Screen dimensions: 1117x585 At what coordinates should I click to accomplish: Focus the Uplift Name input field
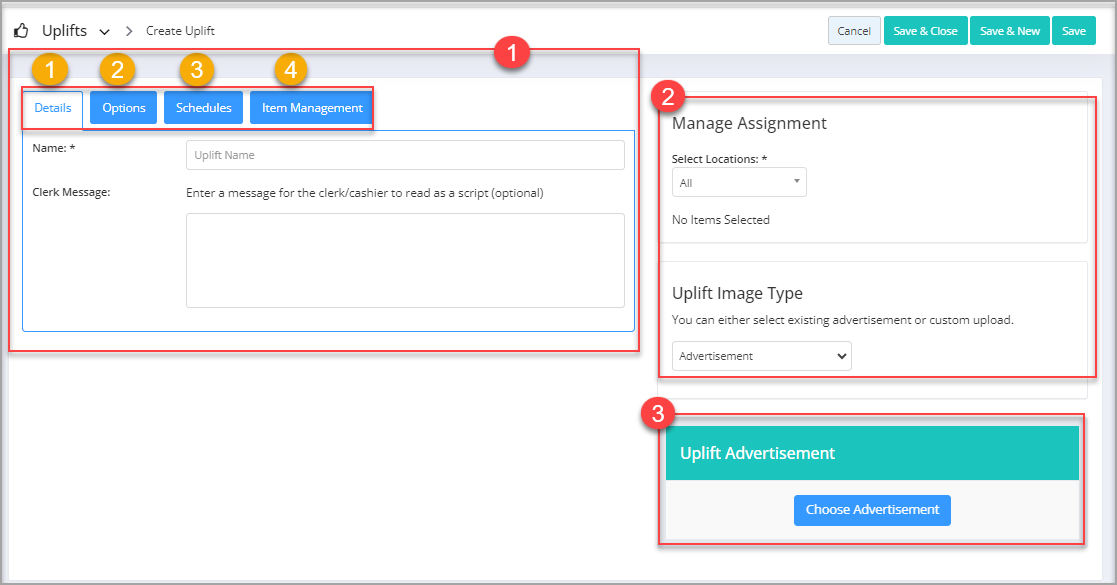click(x=405, y=155)
